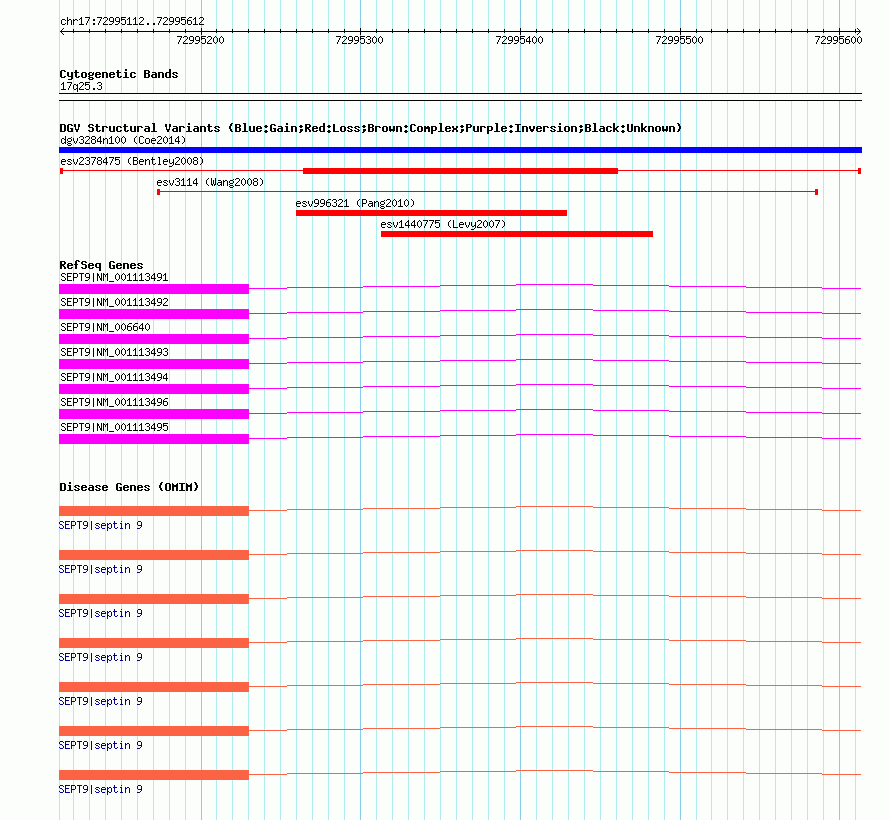Screen dimensions: 890x820
Task: Click the Cytogenetic Bands track title
Action: pos(119,74)
